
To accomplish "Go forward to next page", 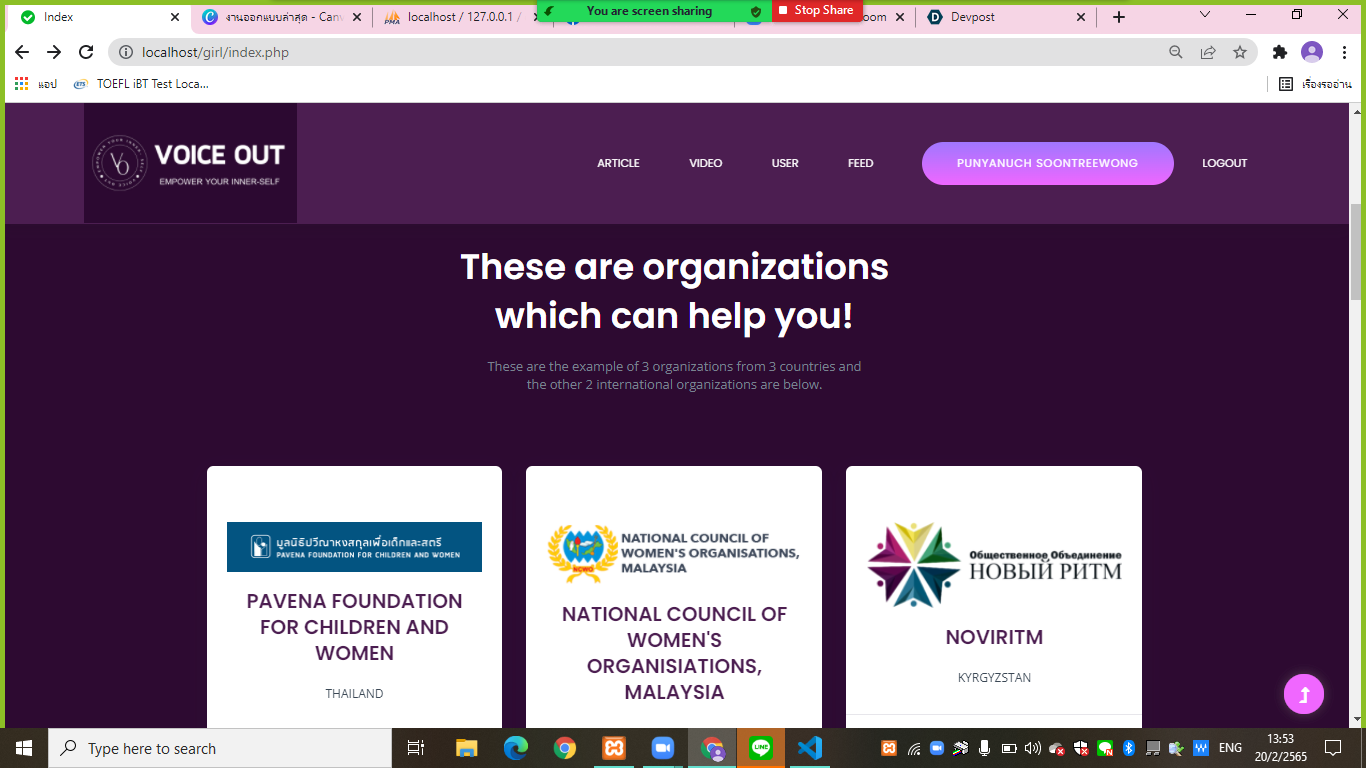I will click(54, 52).
